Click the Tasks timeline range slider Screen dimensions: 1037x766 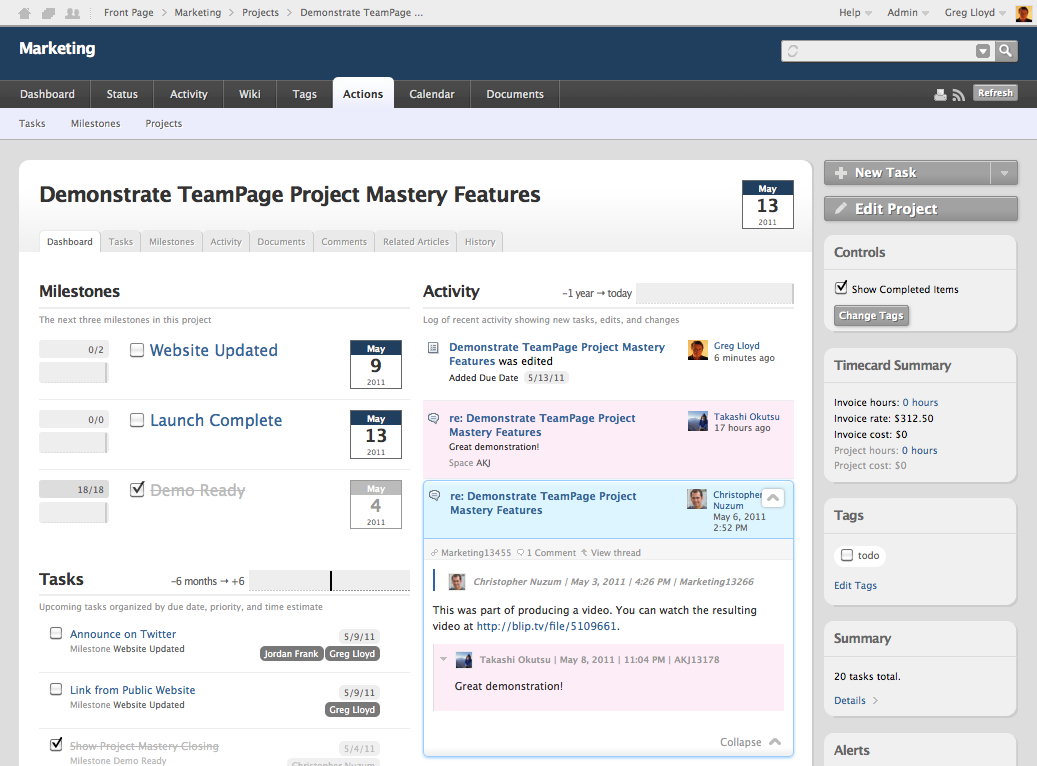329,581
